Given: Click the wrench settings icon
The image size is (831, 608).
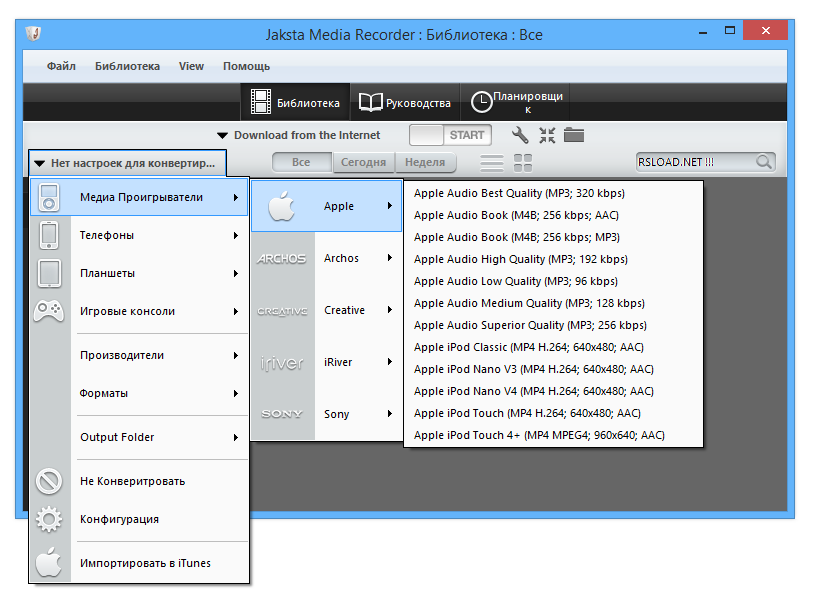Looking at the screenshot, I should pos(520,135).
